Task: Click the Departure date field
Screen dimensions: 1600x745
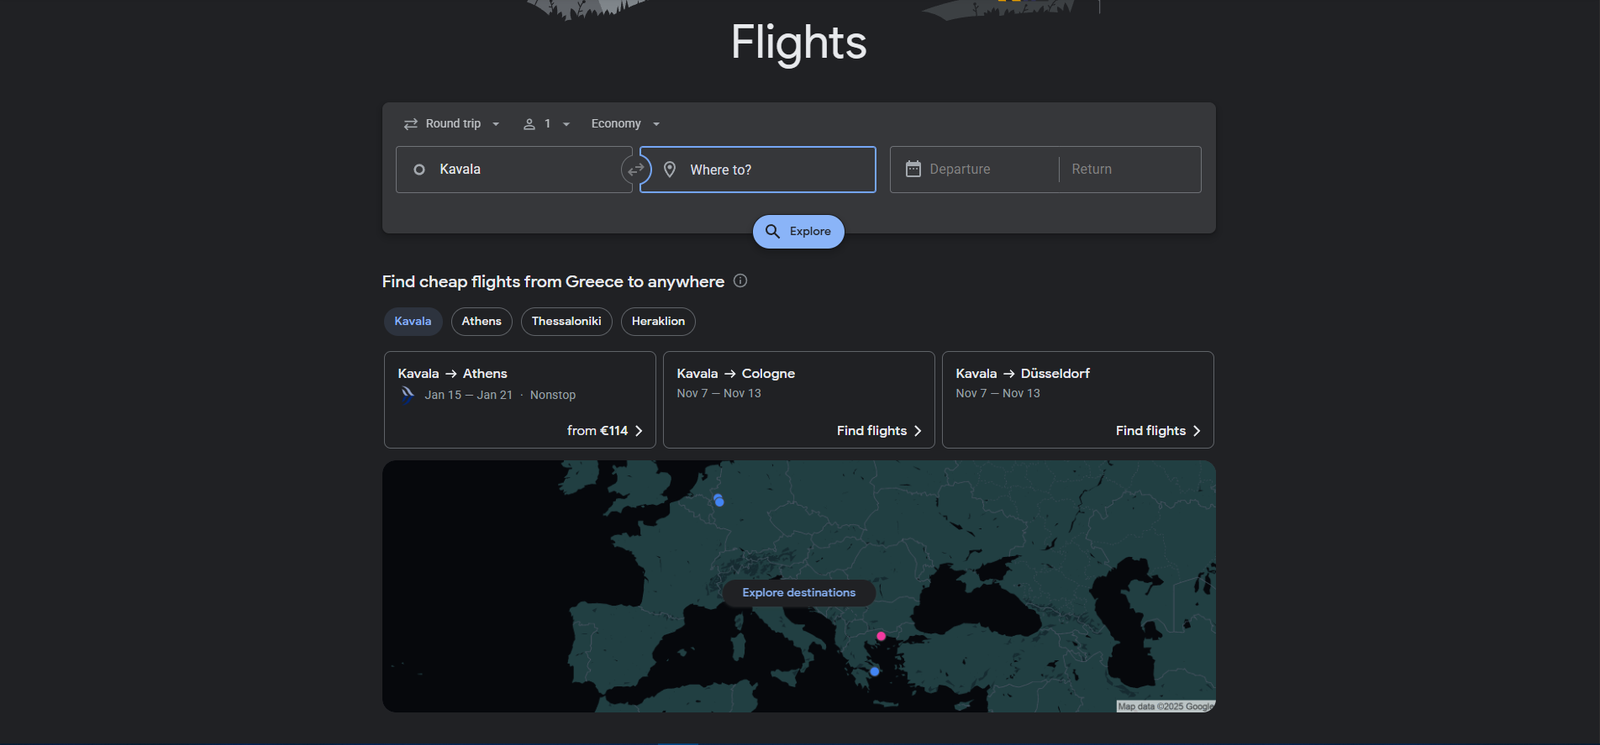Action: pos(974,170)
